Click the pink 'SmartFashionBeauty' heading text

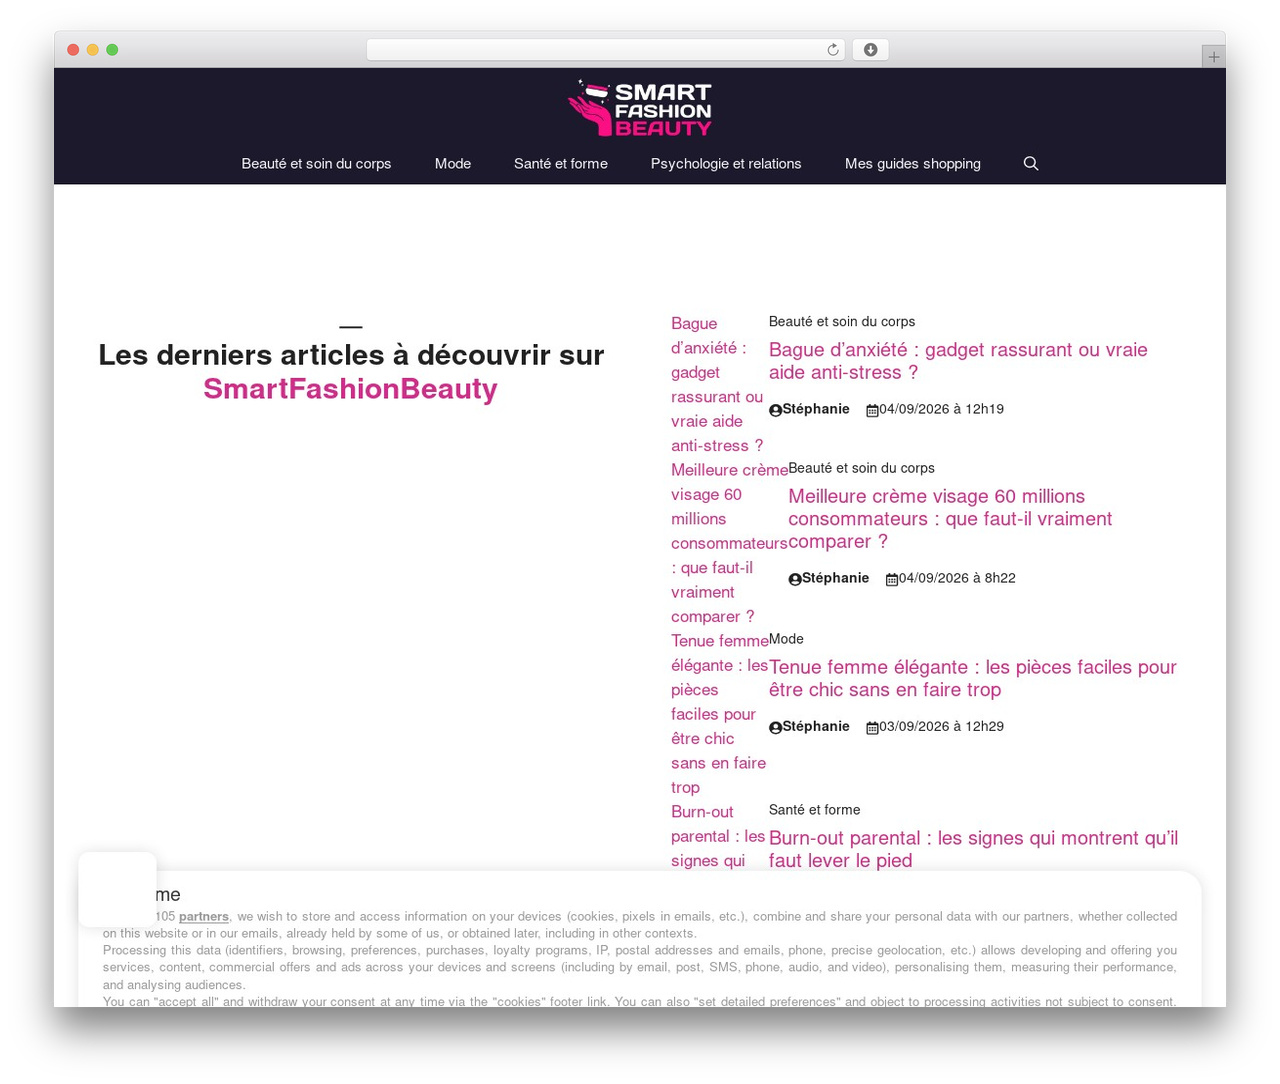[350, 389]
